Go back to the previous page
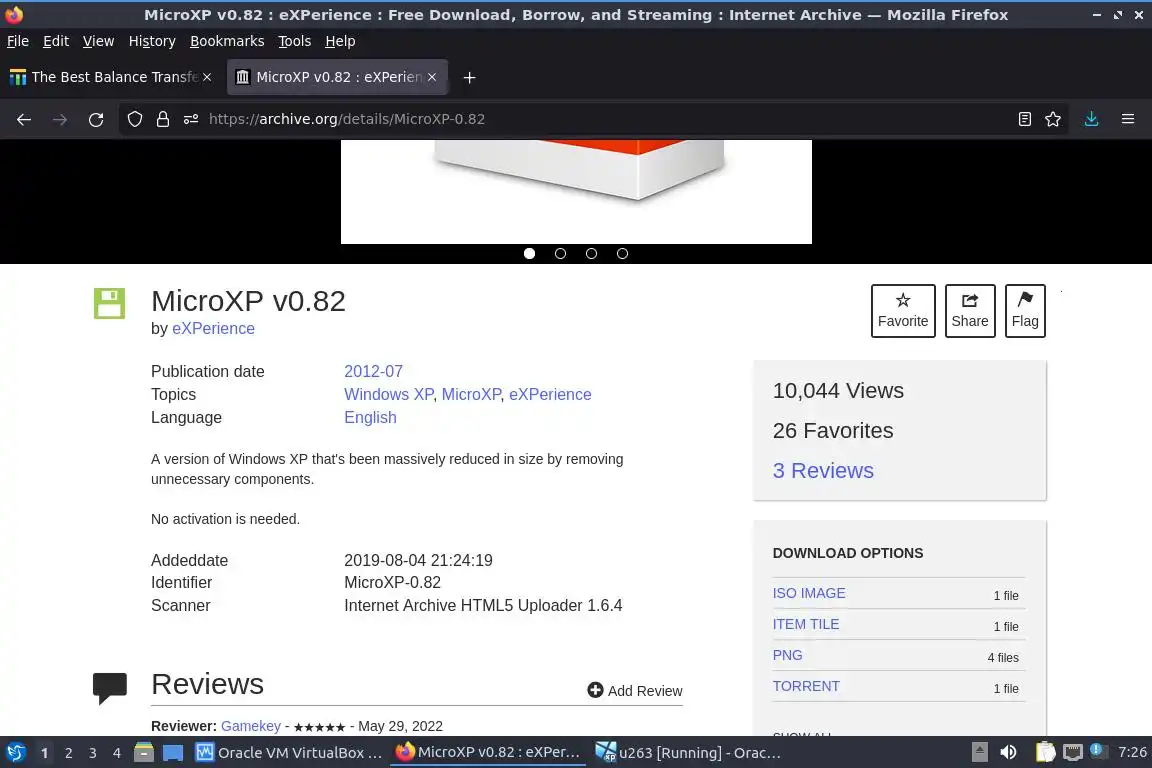 pyautogui.click(x=24, y=119)
